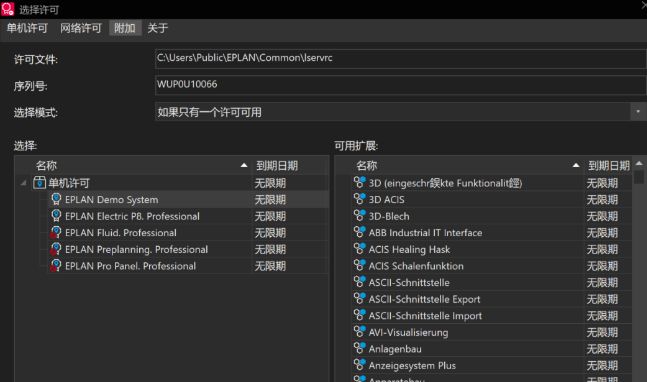Select ACIS Healing Hask name
The width and height of the screenshot is (647, 382).
(x=409, y=250)
